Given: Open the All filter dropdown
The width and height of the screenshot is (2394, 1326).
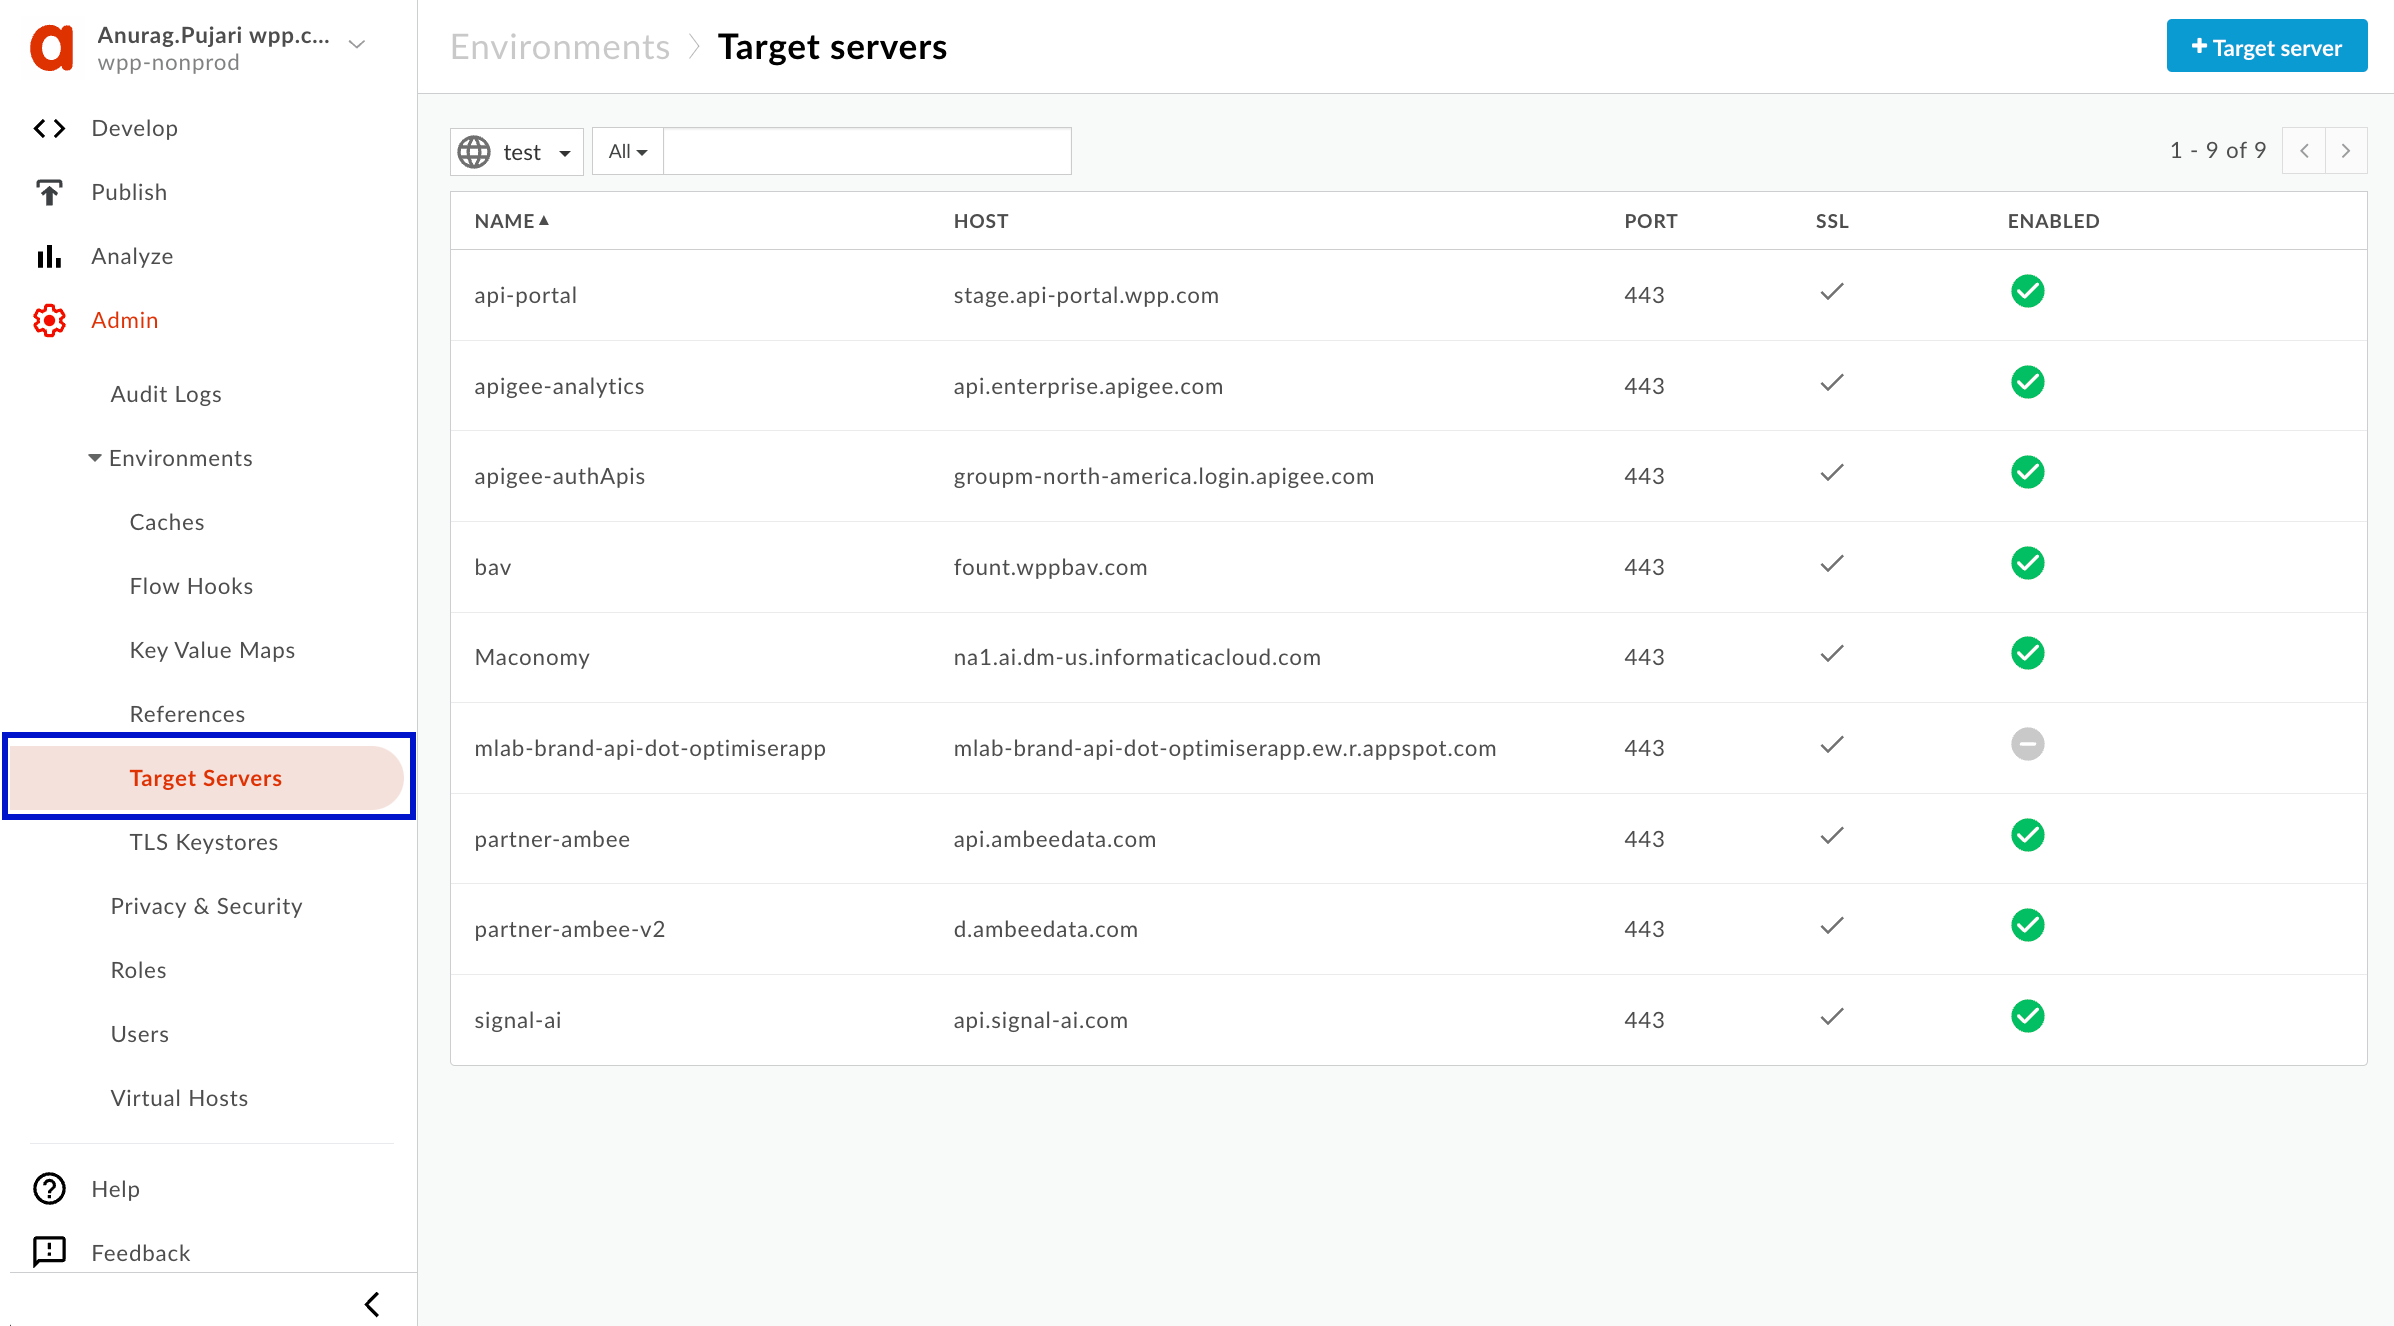Looking at the screenshot, I should coord(627,152).
